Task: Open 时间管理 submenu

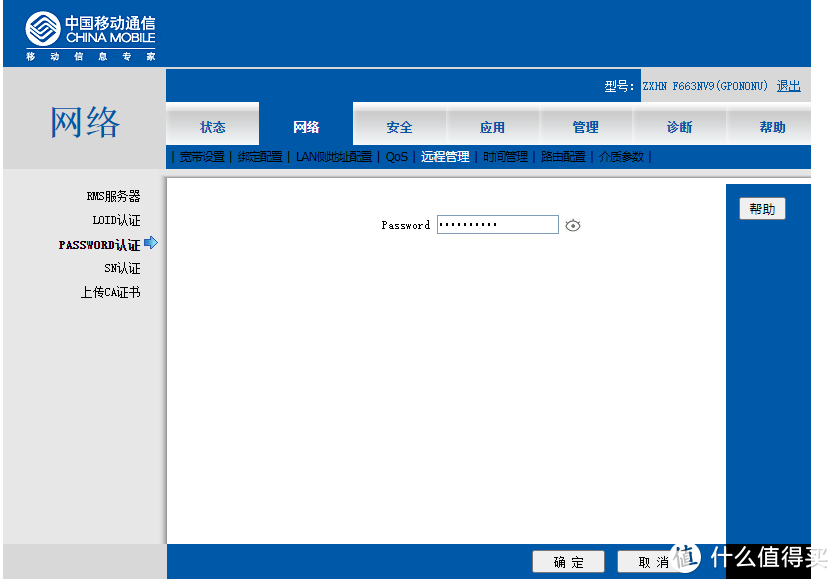Action: [505, 157]
